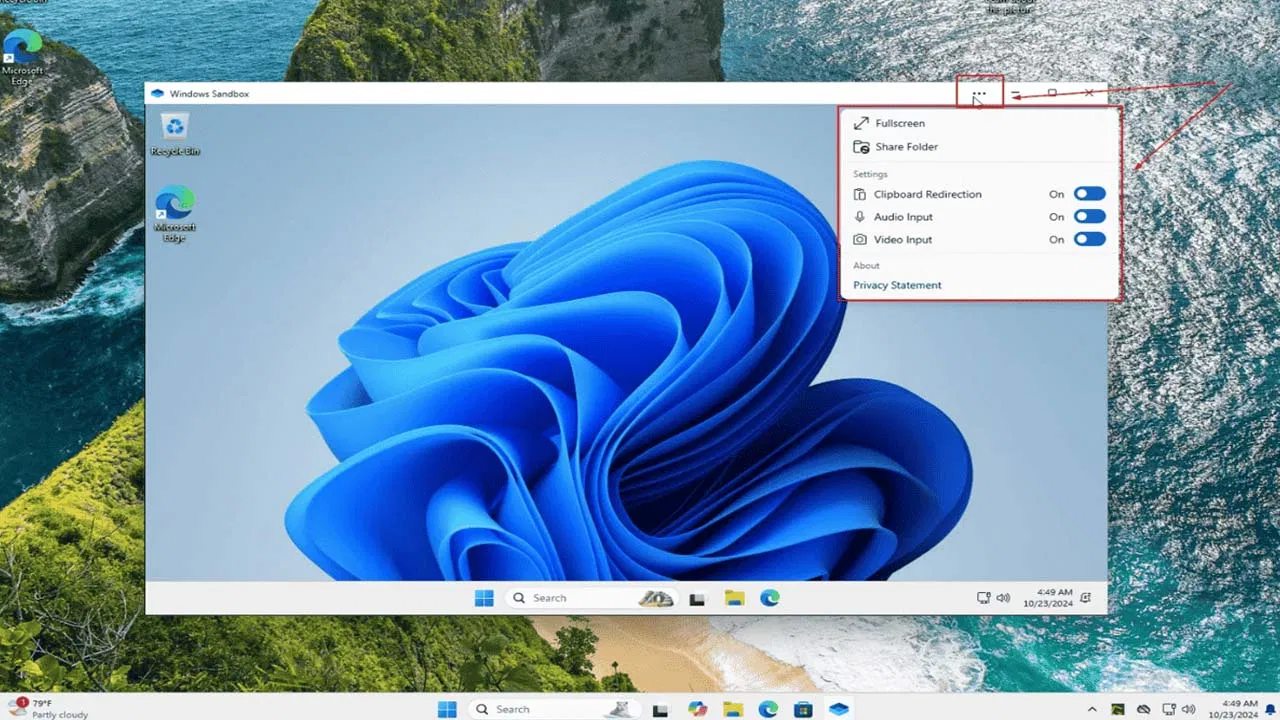This screenshot has width=1280, height=720.
Task: Select Fullscreen from the Sandbox menu
Action: pos(889,123)
